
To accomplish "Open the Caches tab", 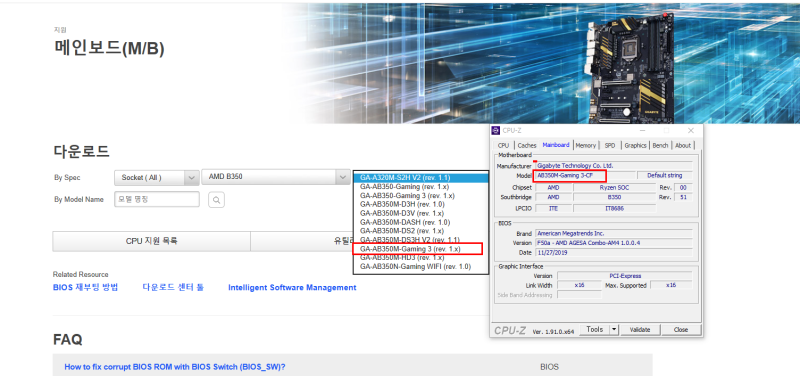I will 527,145.
